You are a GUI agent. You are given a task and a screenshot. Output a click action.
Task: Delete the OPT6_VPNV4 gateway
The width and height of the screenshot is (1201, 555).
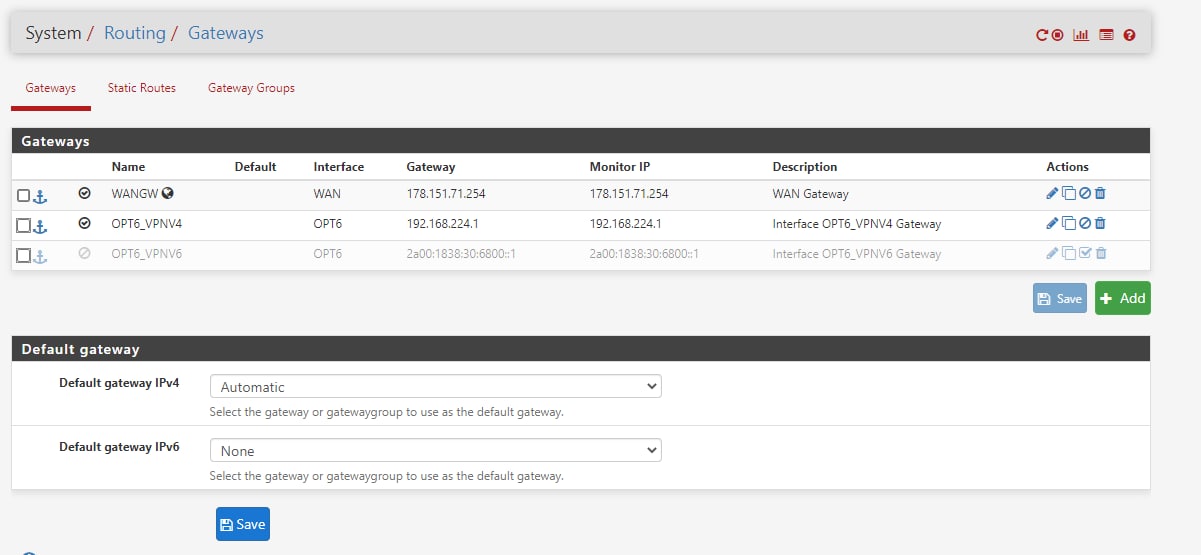click(1100, 224)
